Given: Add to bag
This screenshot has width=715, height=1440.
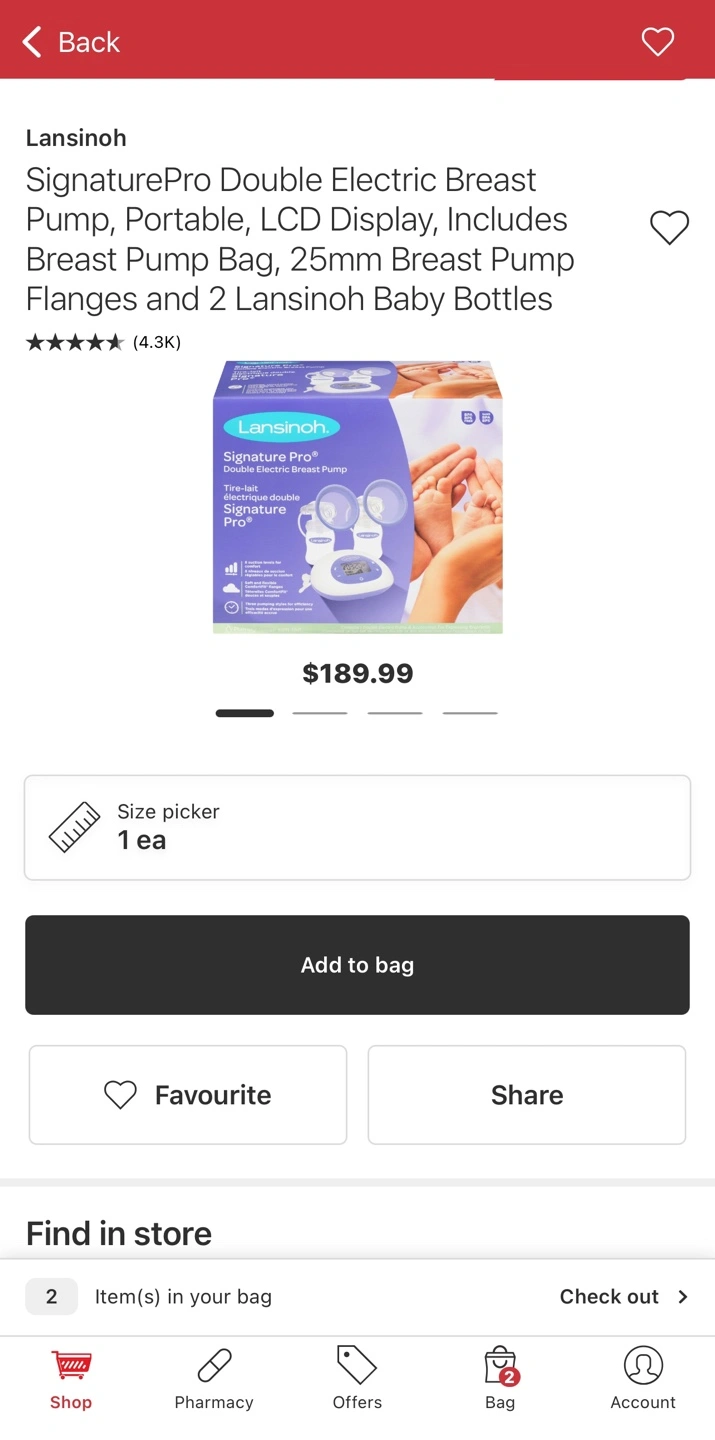Looking at the screenshot, I should click(x=357, y=965).
